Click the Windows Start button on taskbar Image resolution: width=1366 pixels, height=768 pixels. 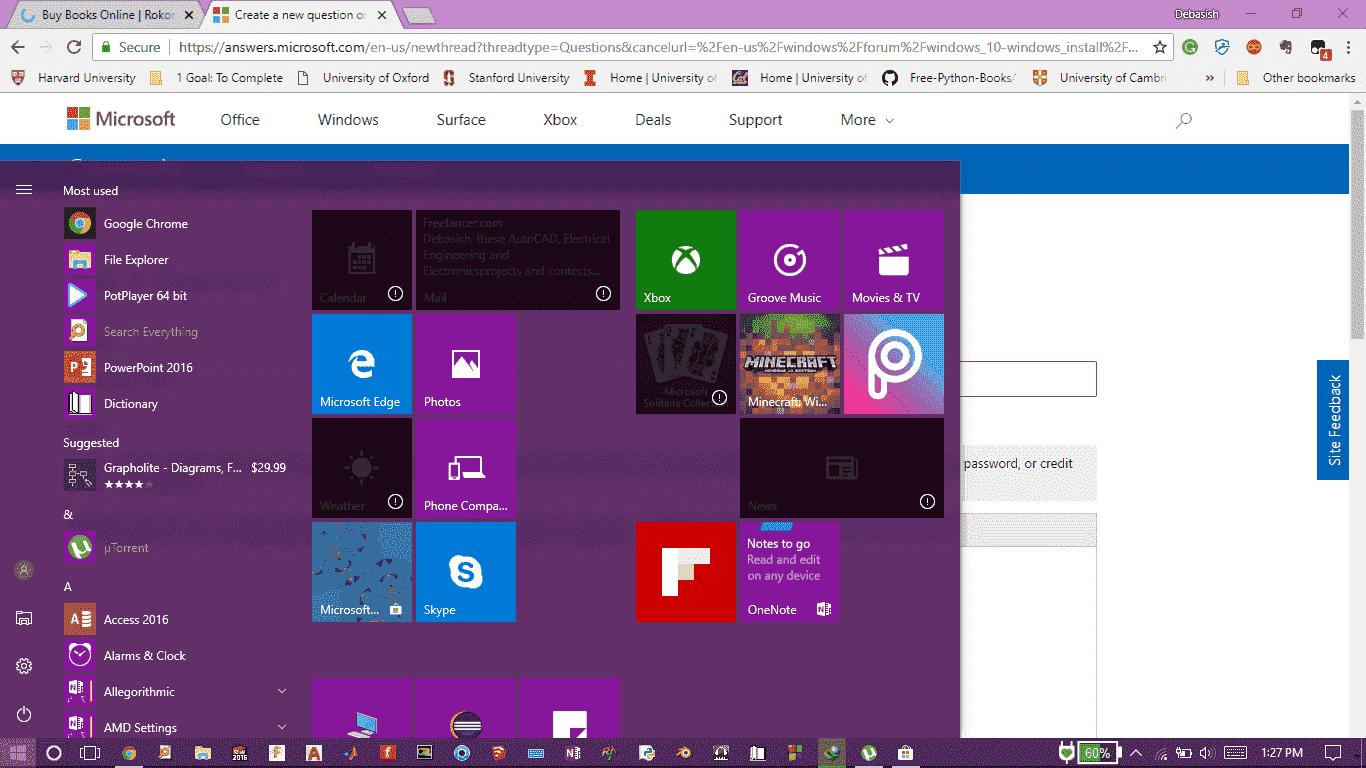18,753
